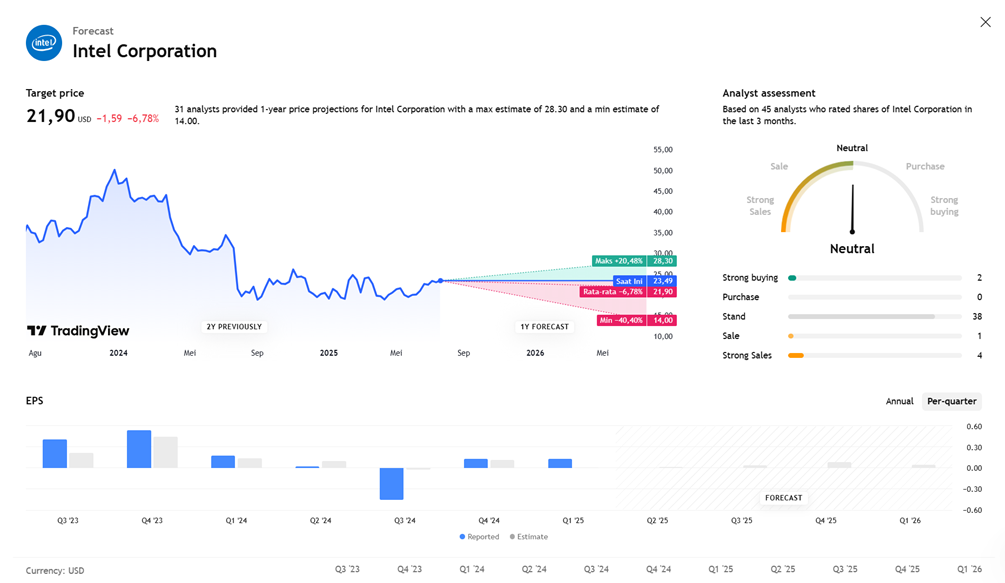Click the Strong Sales count 4
Viewport: 1005px width, 583px height.
coord(979,356)
